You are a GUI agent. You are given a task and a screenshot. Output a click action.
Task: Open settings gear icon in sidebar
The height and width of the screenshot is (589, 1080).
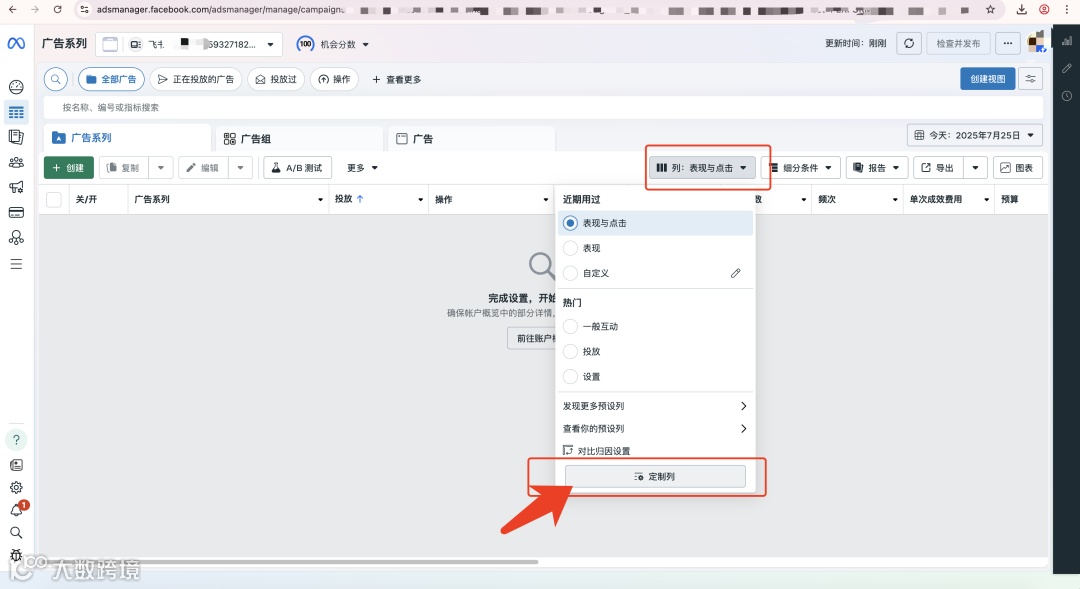coord(16,488)
